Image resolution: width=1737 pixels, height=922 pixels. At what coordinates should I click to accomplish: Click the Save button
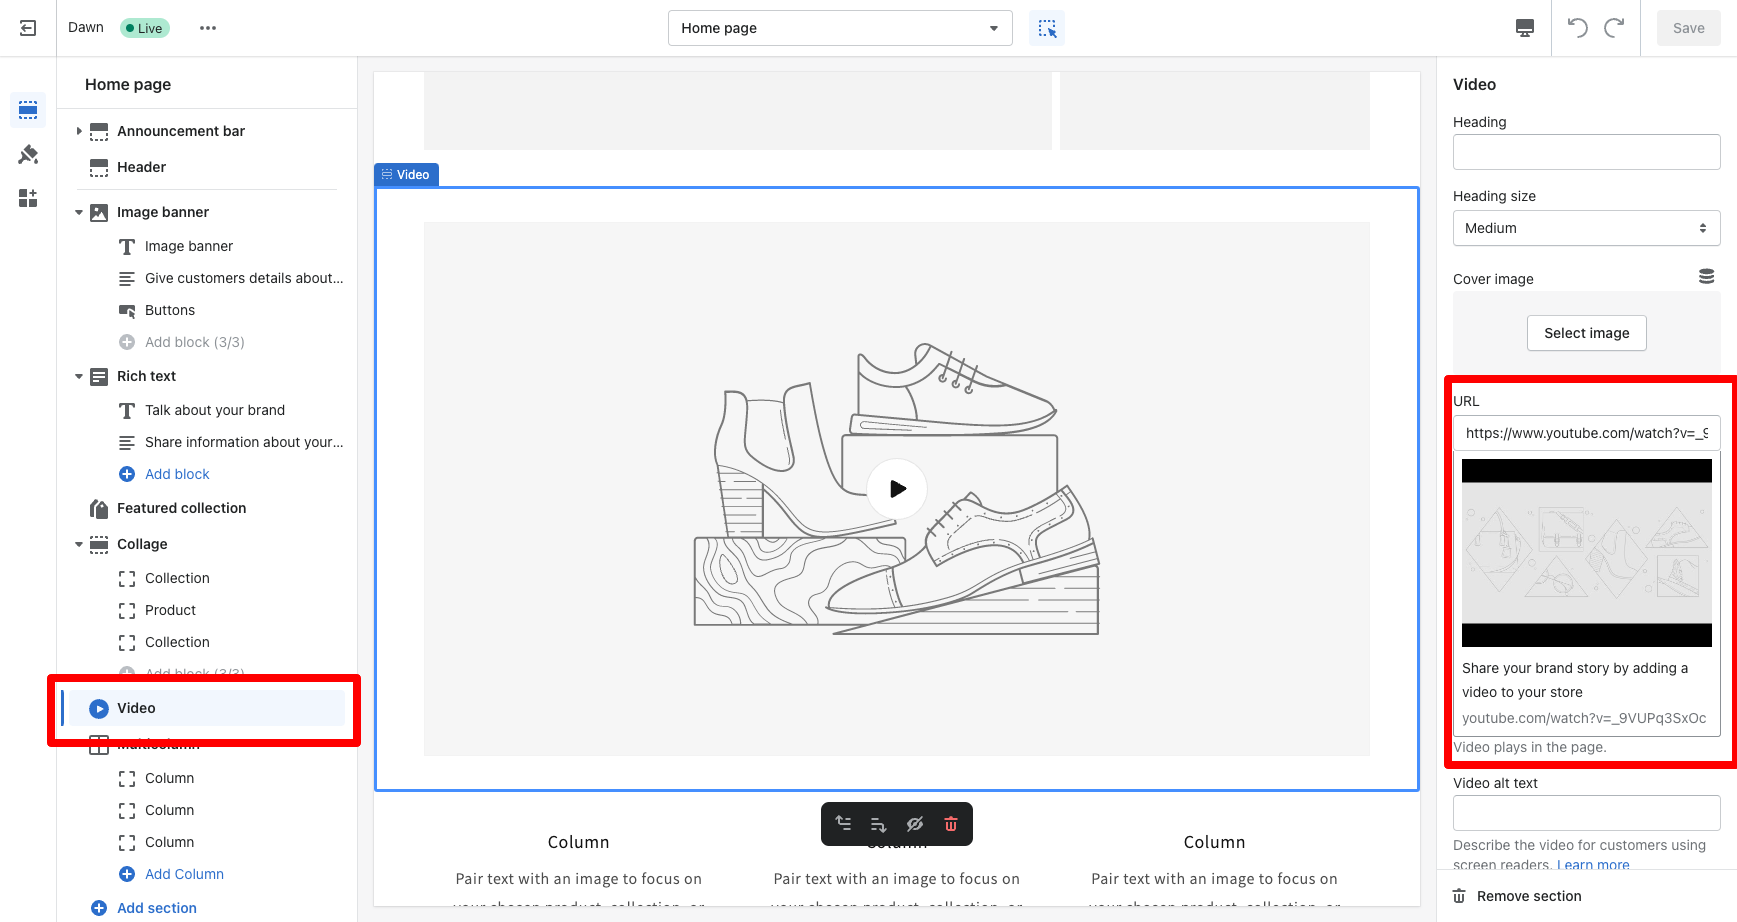[1688, 27]
